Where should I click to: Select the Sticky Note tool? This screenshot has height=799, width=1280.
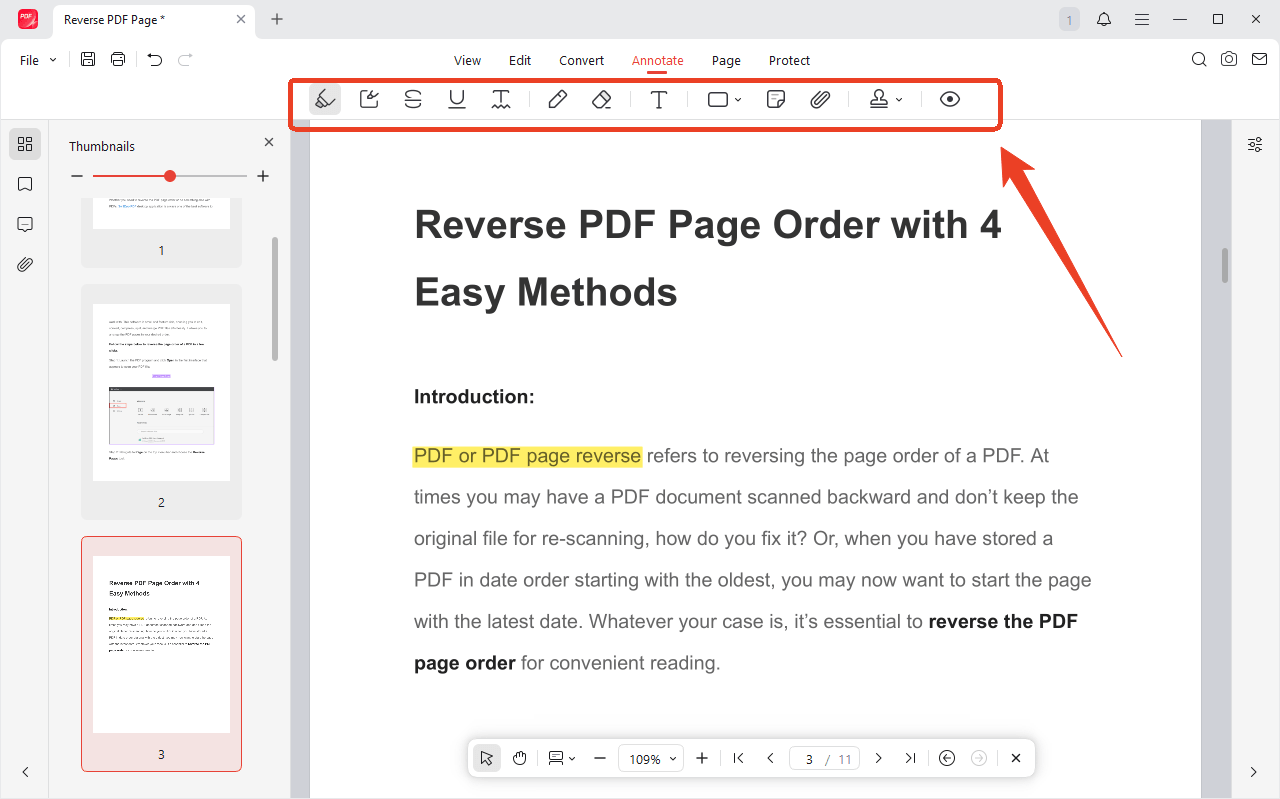pyautogui.click(x=775, y=99)
